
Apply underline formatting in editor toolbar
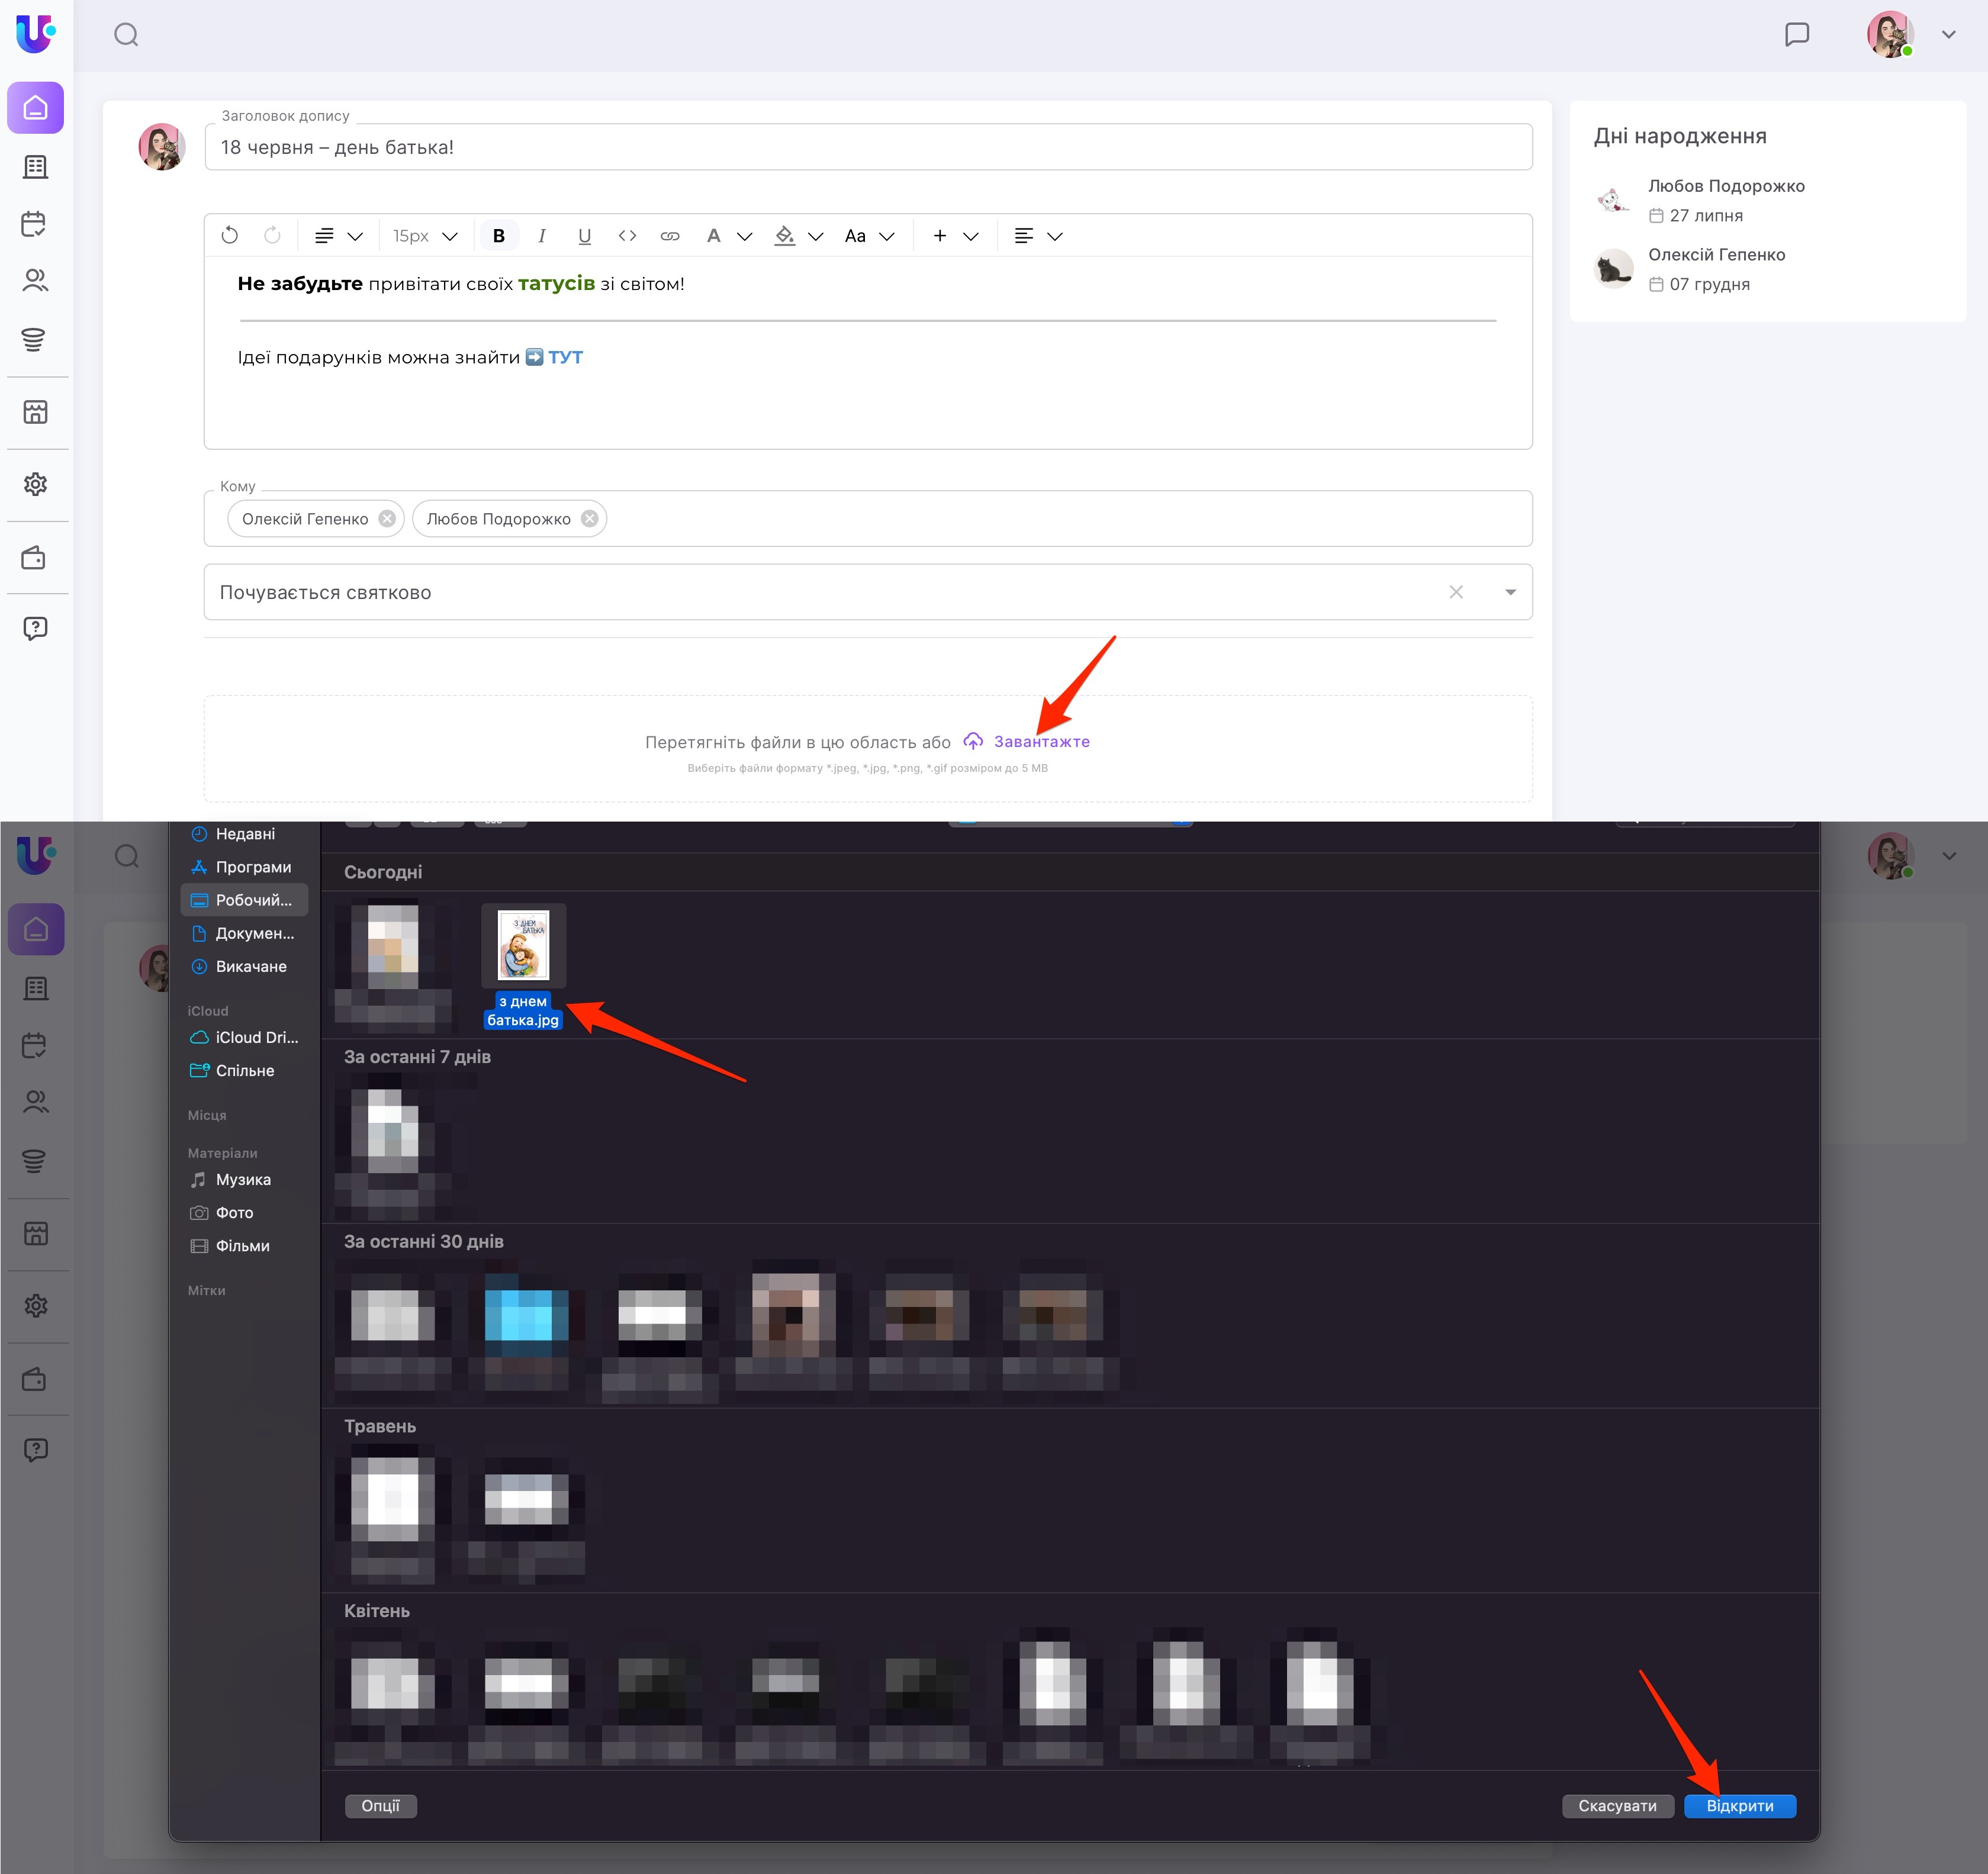click(x=584, y=236)
